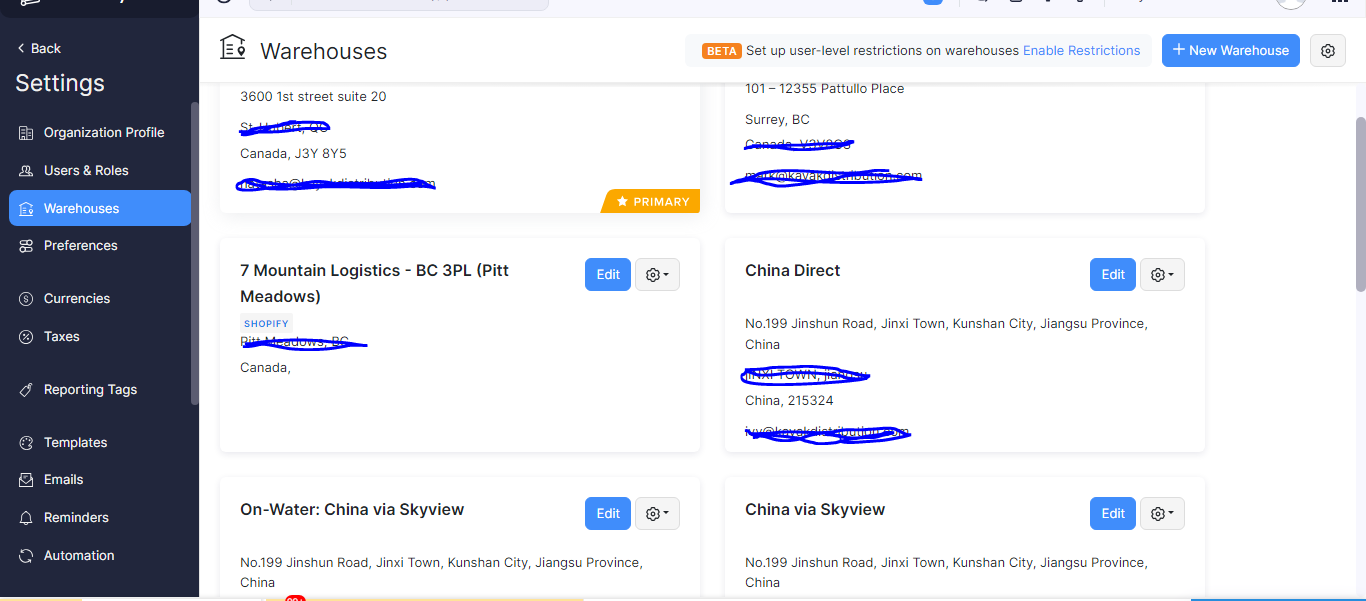This screenshot has height=601, width=1366.
Task: Click the Users & Roles sidebar icon
Action: [x=26, y=171]
